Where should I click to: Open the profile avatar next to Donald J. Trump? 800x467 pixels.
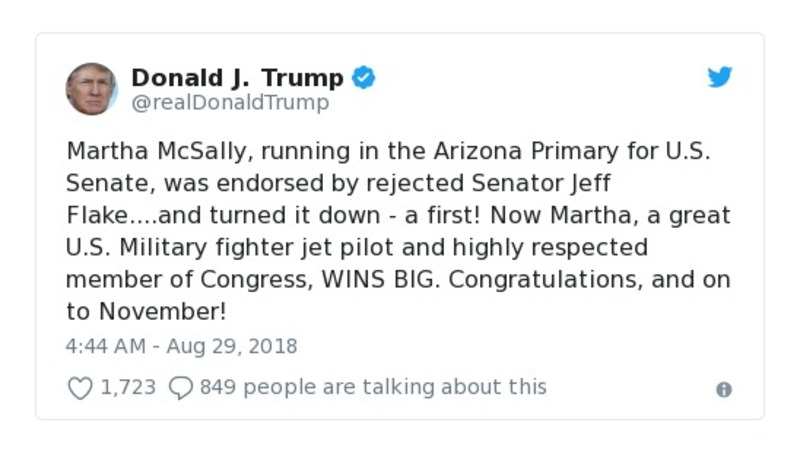91,88
